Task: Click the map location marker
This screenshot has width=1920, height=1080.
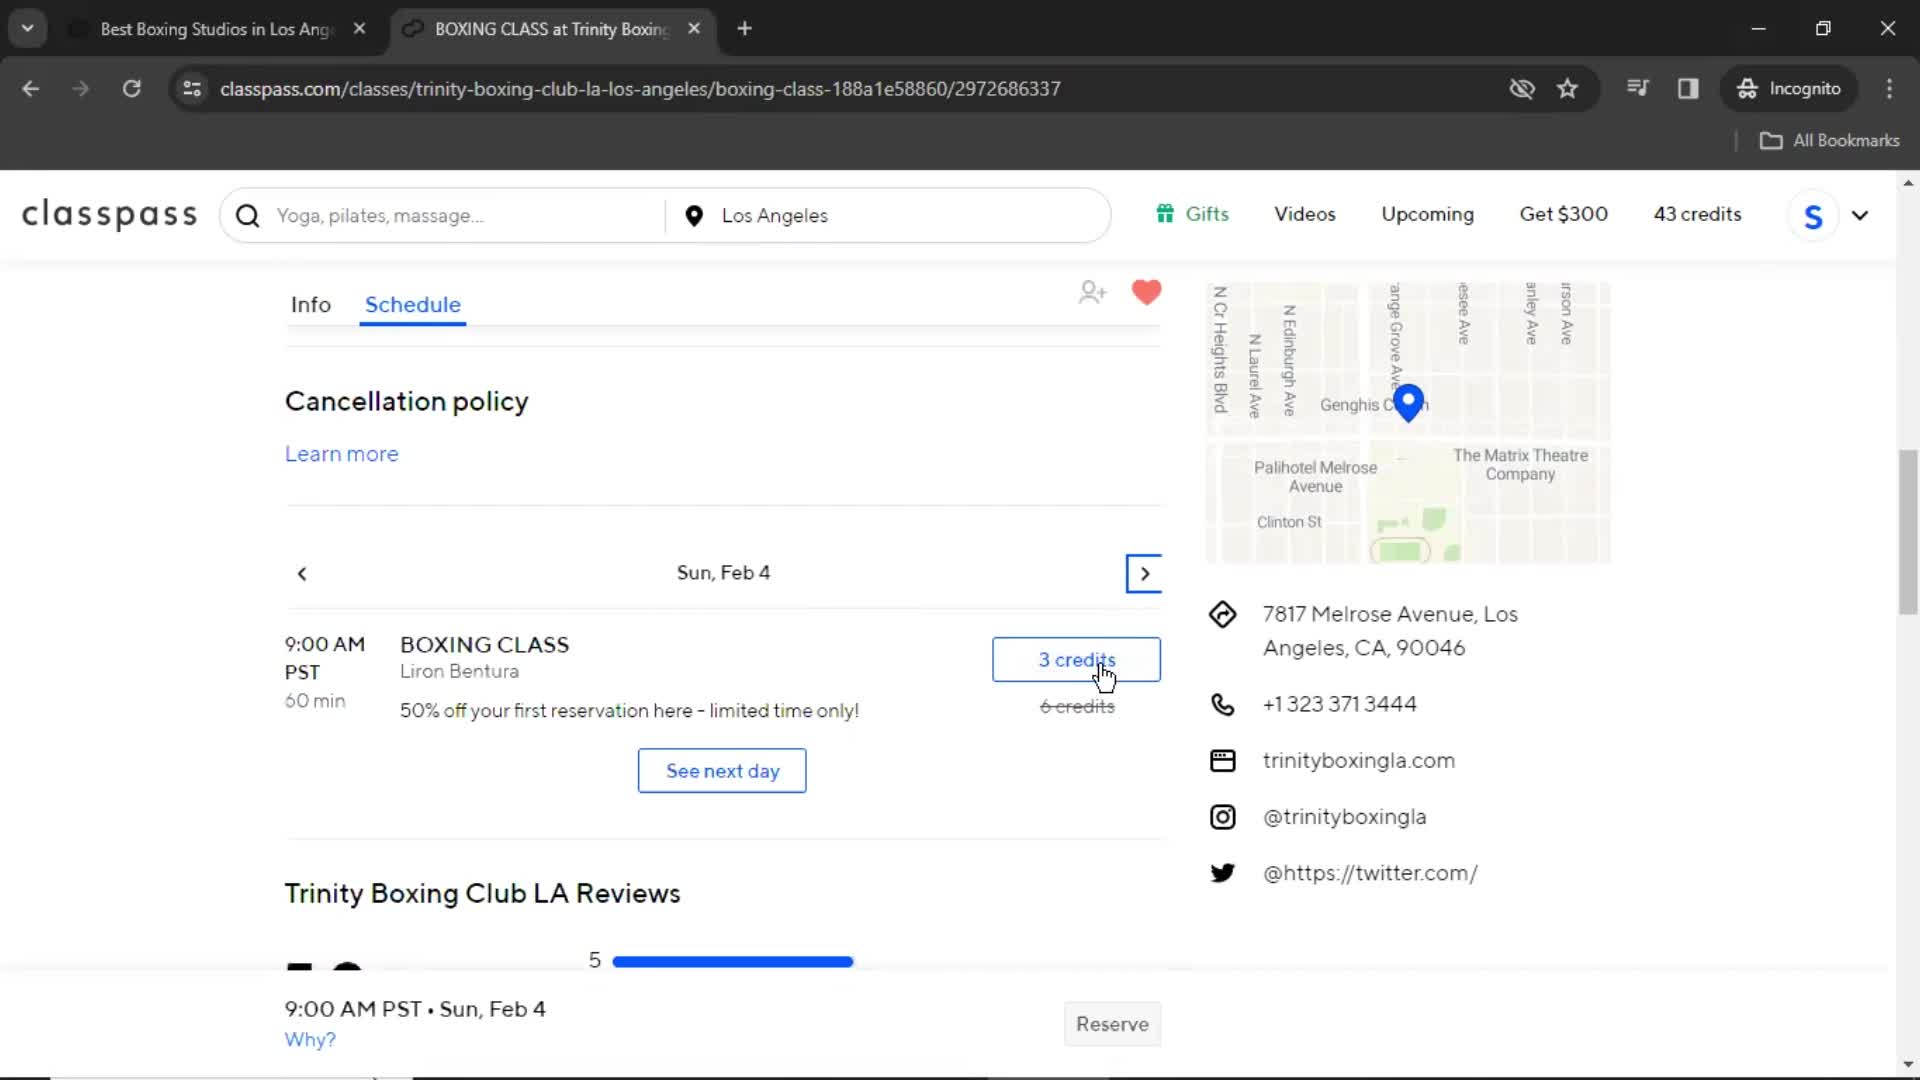Action: pyautogui.click(x=1408, y=403)
